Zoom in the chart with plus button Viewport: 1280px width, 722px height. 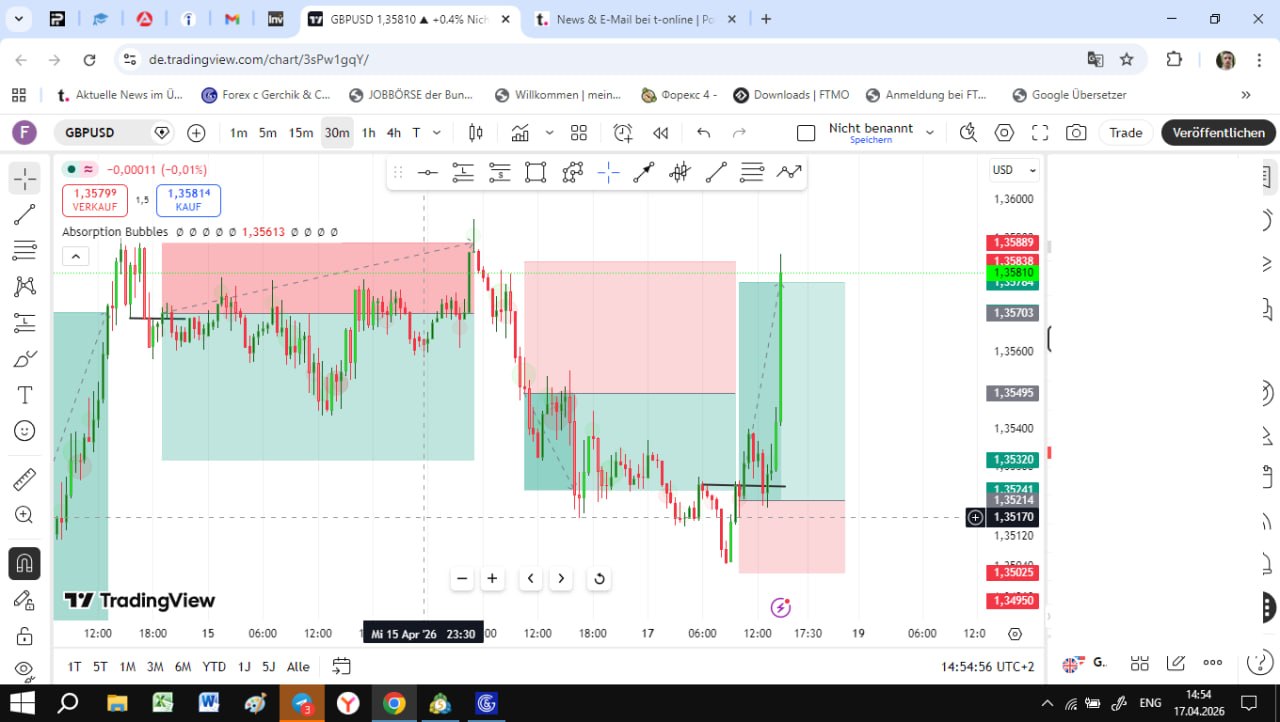coord(492,578)
